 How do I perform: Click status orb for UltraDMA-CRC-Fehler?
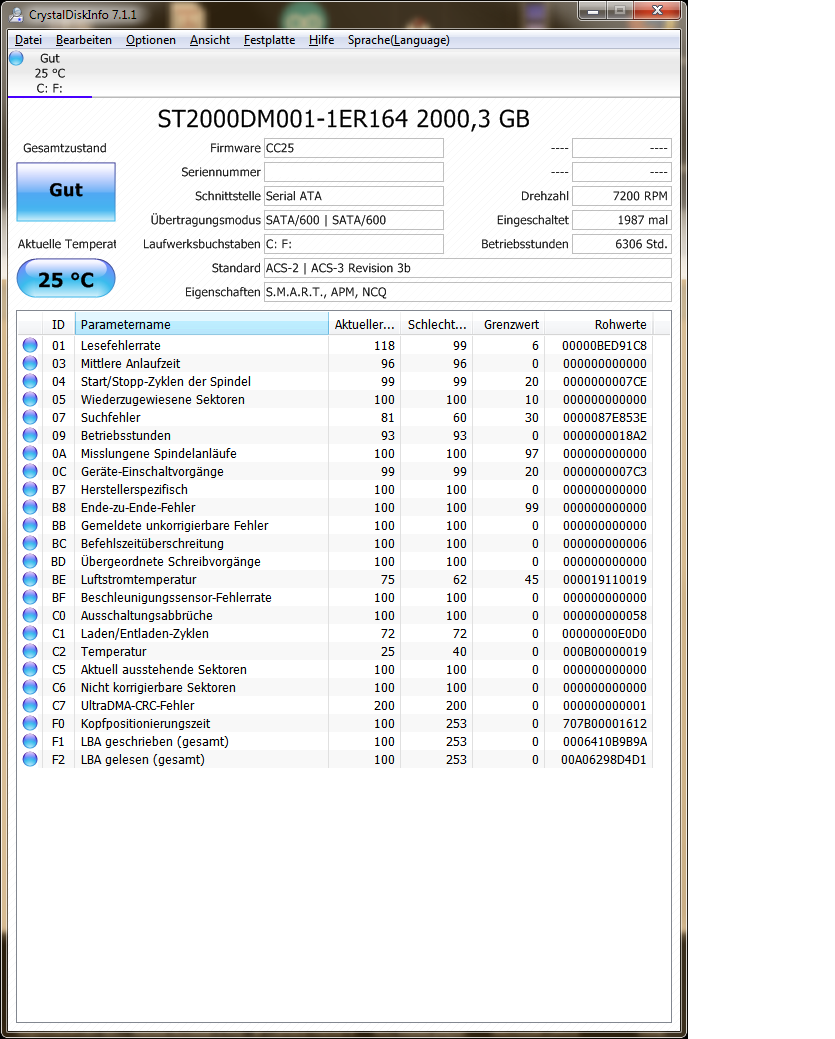[x=30, y=705]
